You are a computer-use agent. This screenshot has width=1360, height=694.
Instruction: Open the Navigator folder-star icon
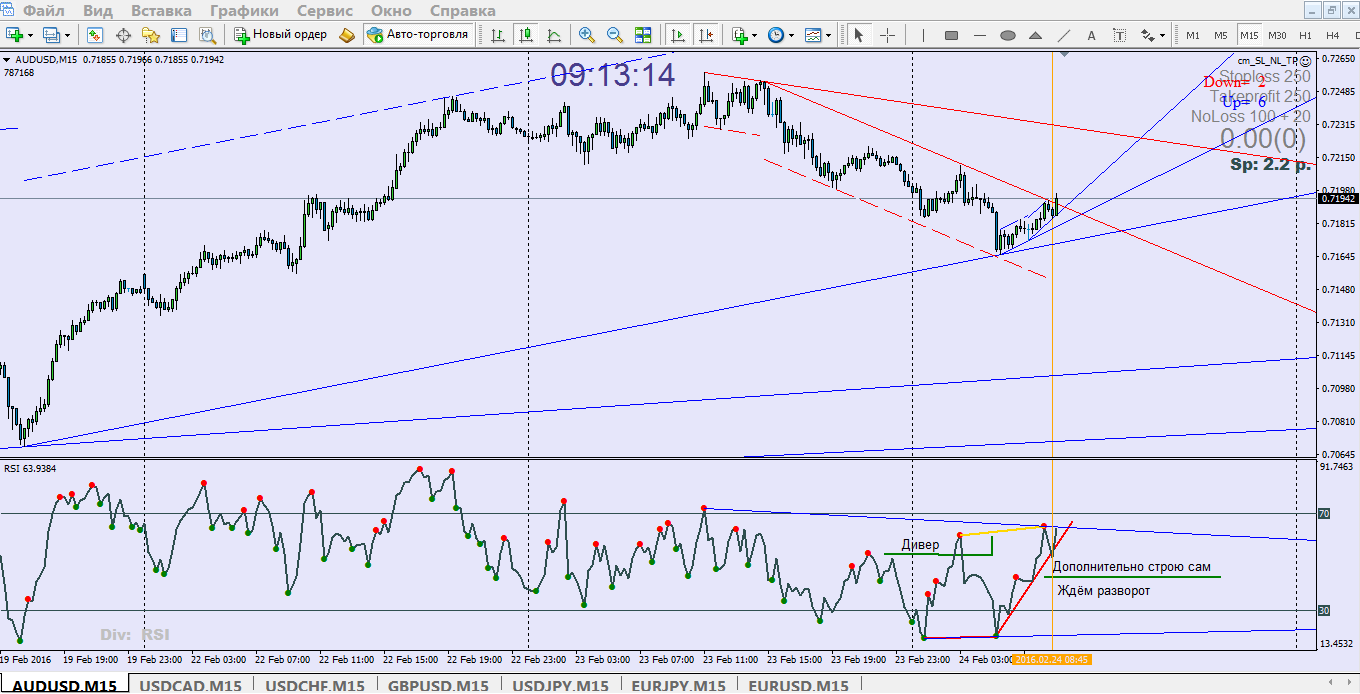[151, 35]
